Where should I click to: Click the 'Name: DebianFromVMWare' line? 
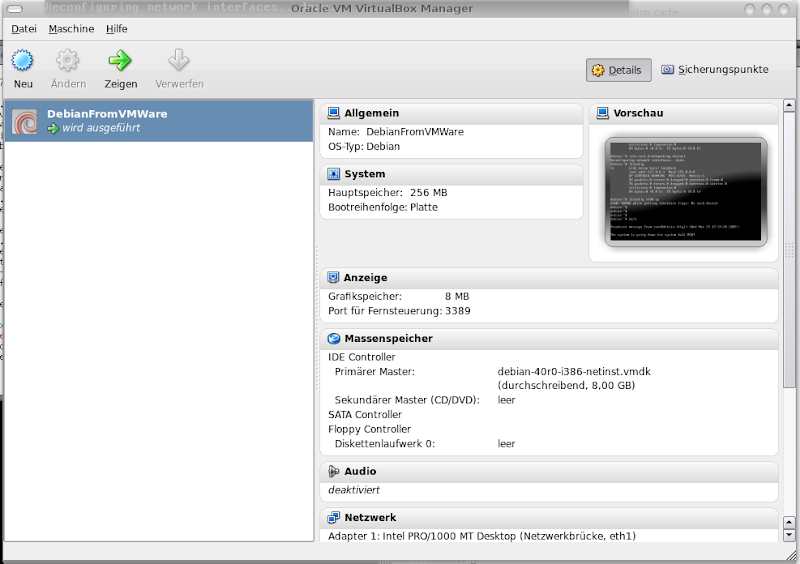pyautogui.click(x=396, y=132)
